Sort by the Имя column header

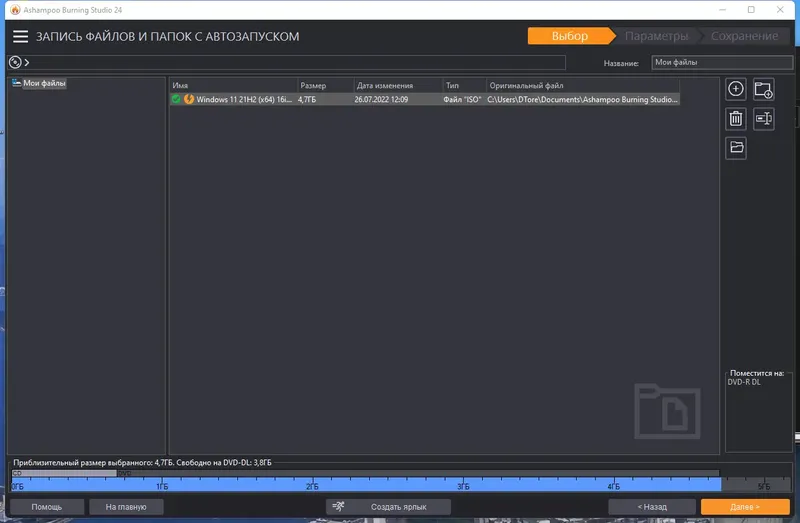233,85
